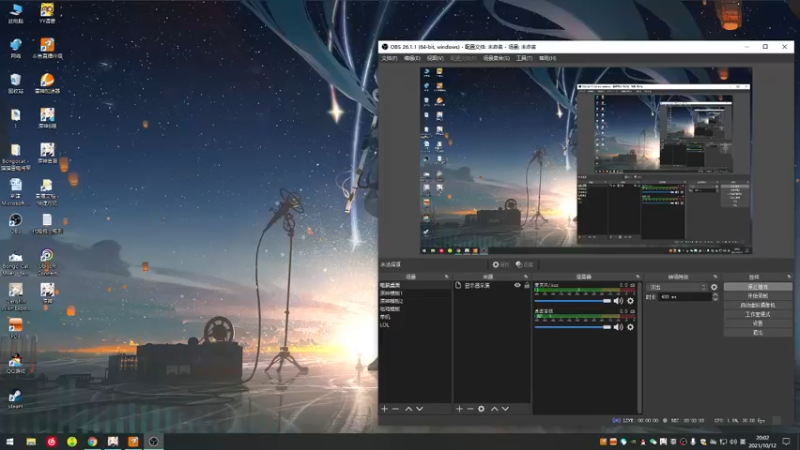Open the transition type dropdown showing Fade
This screenshot has height=450, width=800.
[677, 287]
